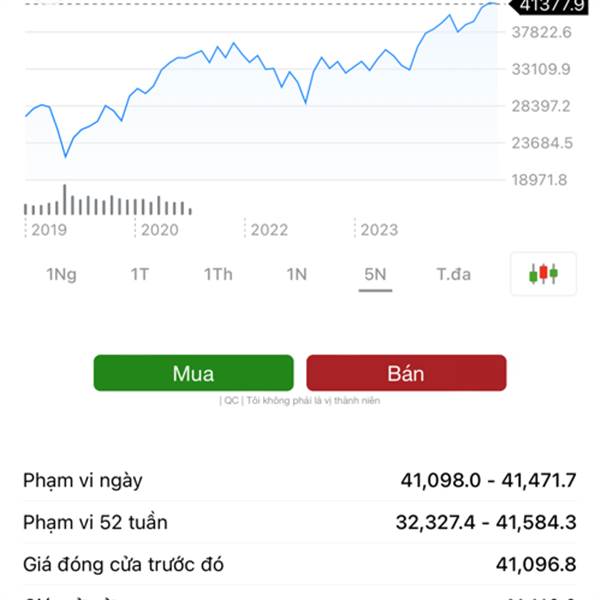Tap the current price tag 41377.9
600x600 pixels.
547,6
